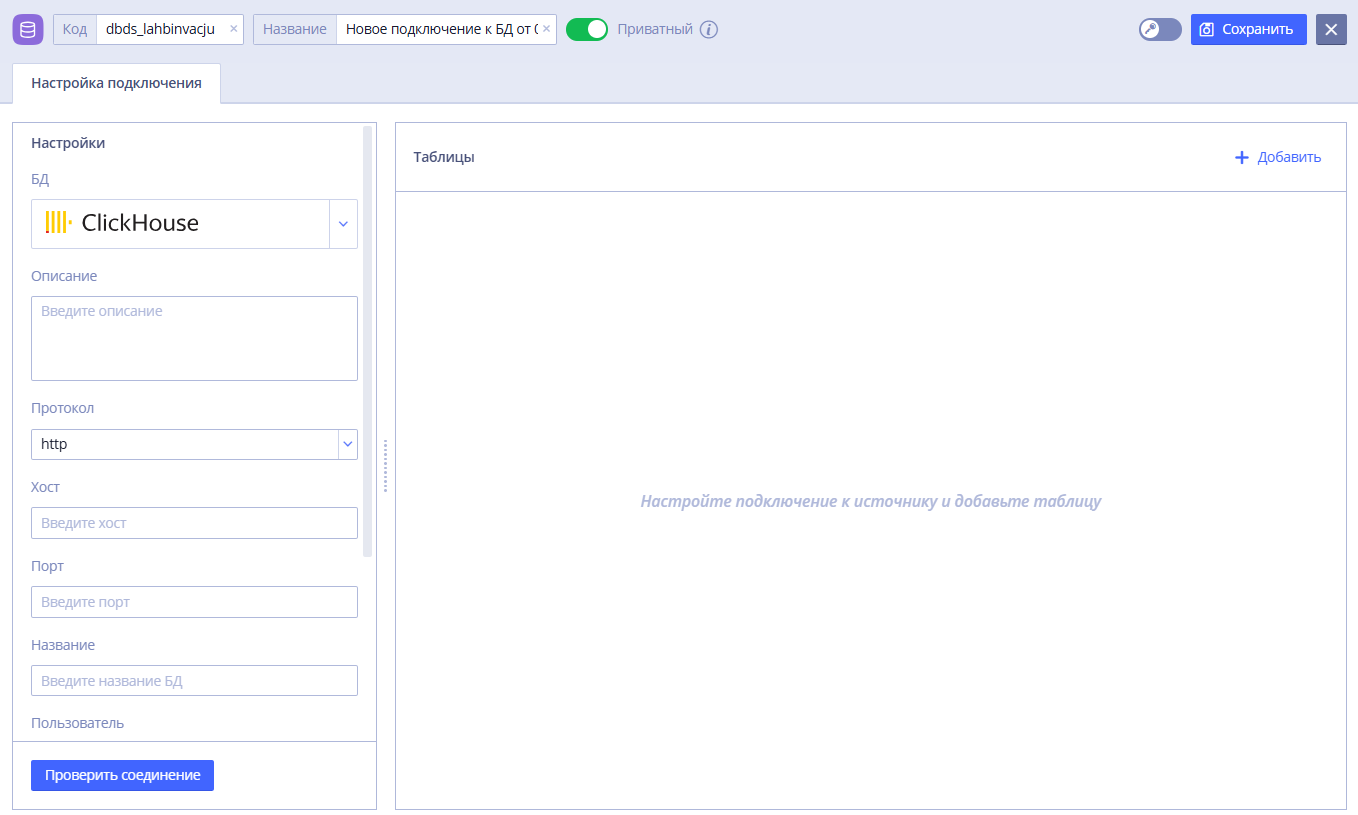Image resolution: width=1358 pixels, height=815 pixels.
Task: Click the purple database icon
Action: [28, 29]
